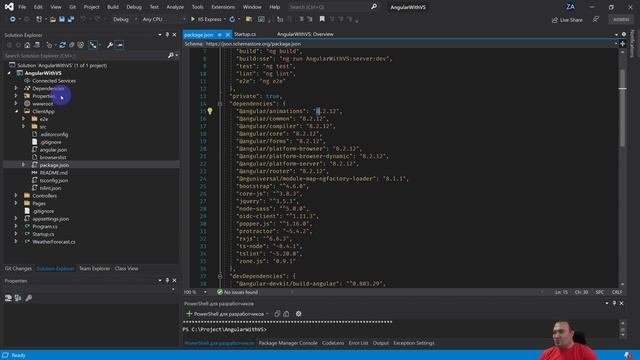The height and width of the screenshot is (360, 640).
Task: Pin the Properties panel
Action: [167, 280]
